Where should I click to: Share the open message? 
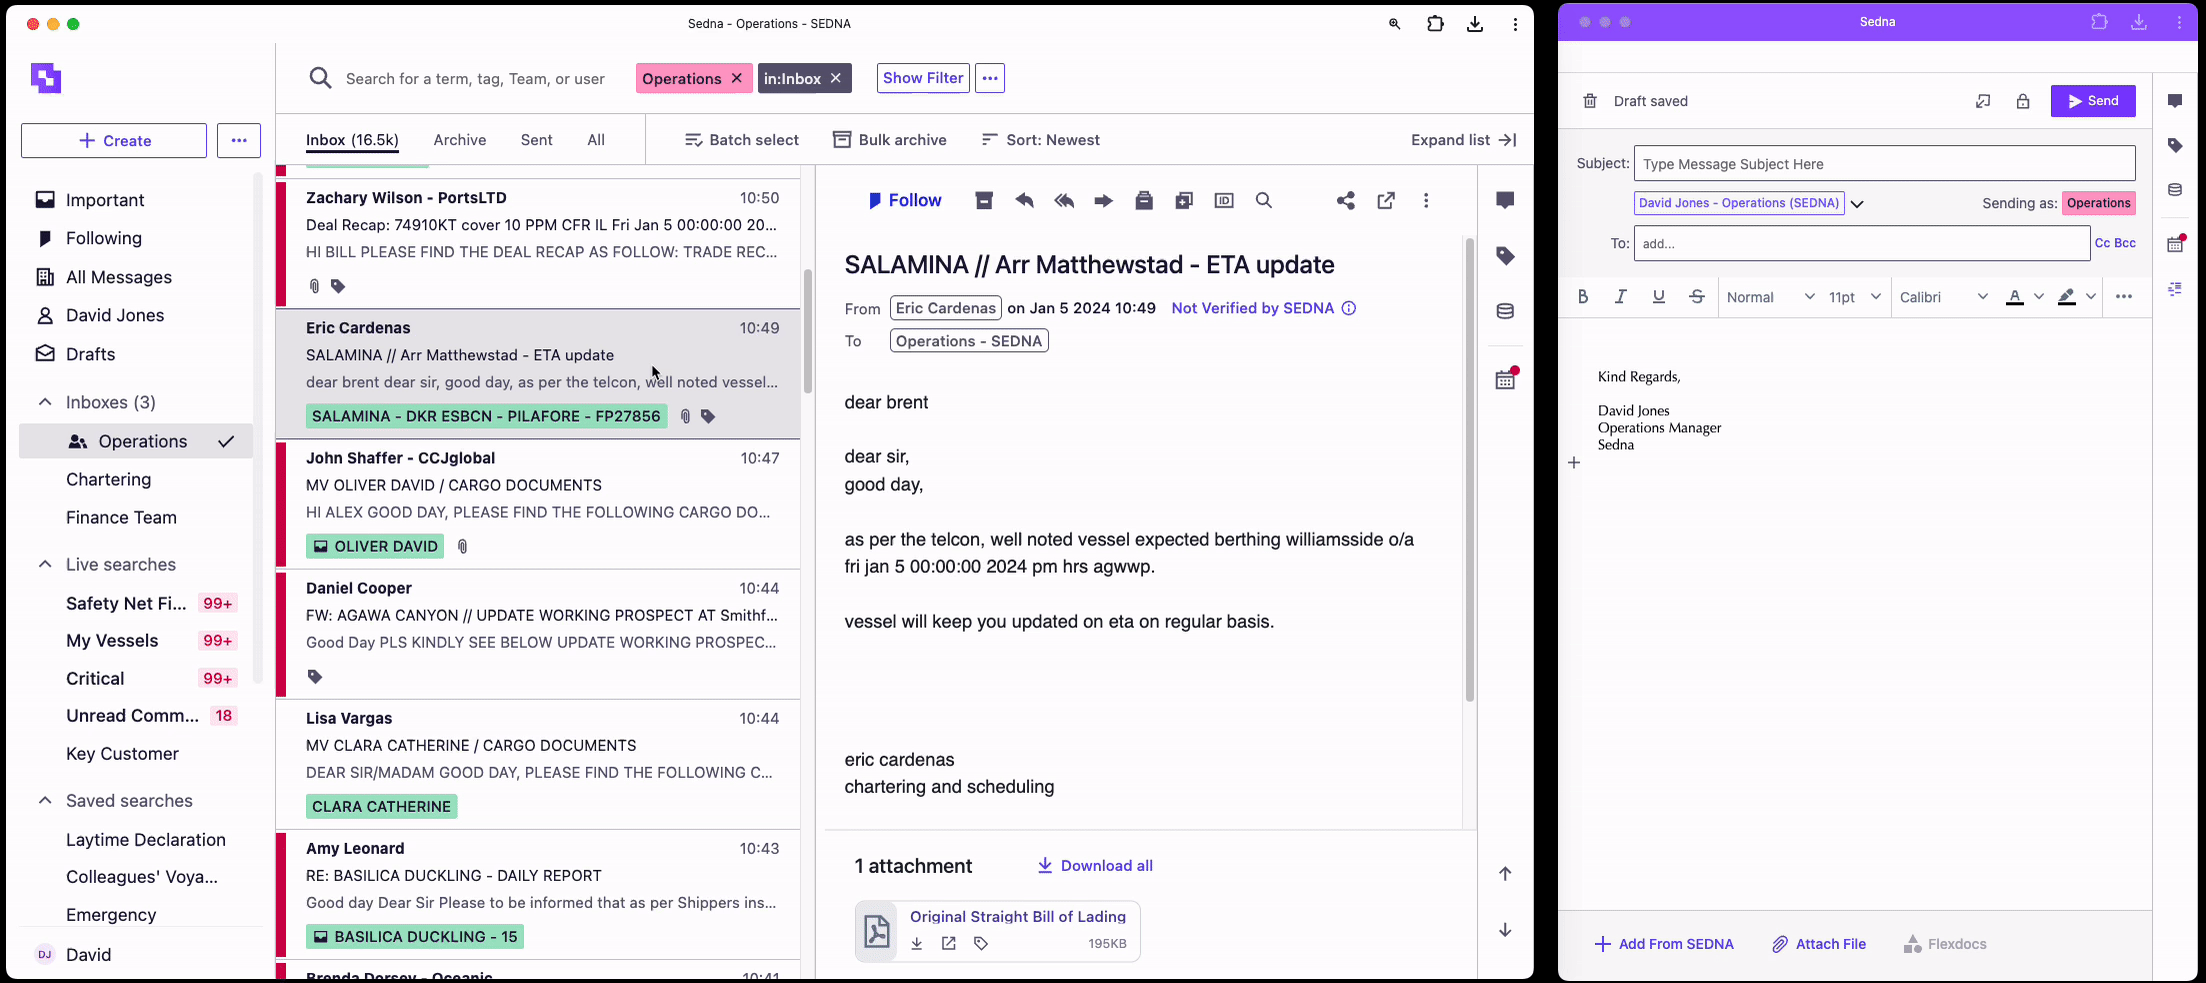(1346, 201)
